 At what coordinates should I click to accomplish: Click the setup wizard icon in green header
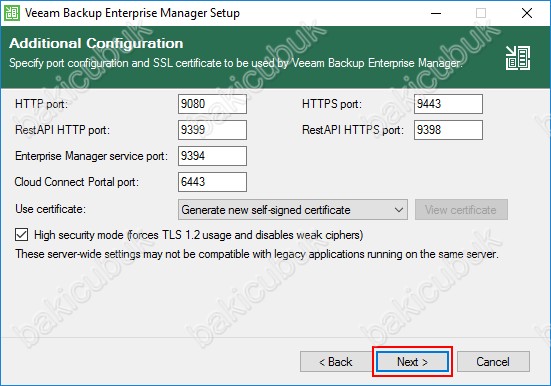tap(518, 58)
